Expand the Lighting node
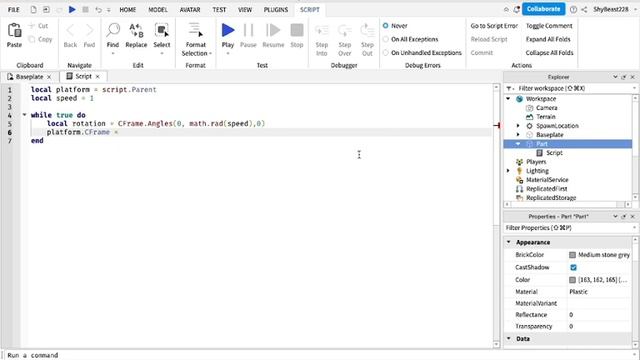Screen dimensions: 640x360 tap(508, 171)
